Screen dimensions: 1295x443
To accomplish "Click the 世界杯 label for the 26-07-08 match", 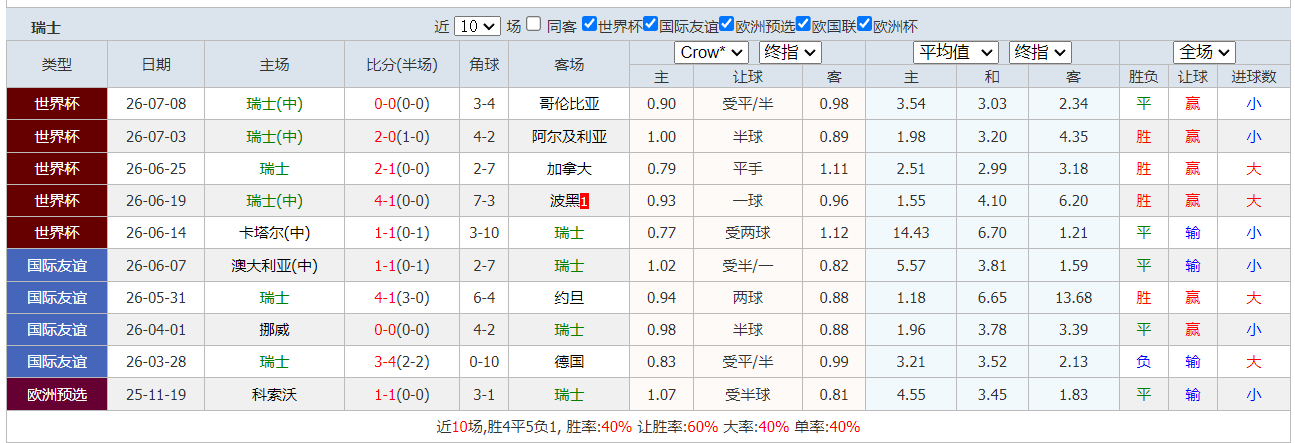I will 56,104.
